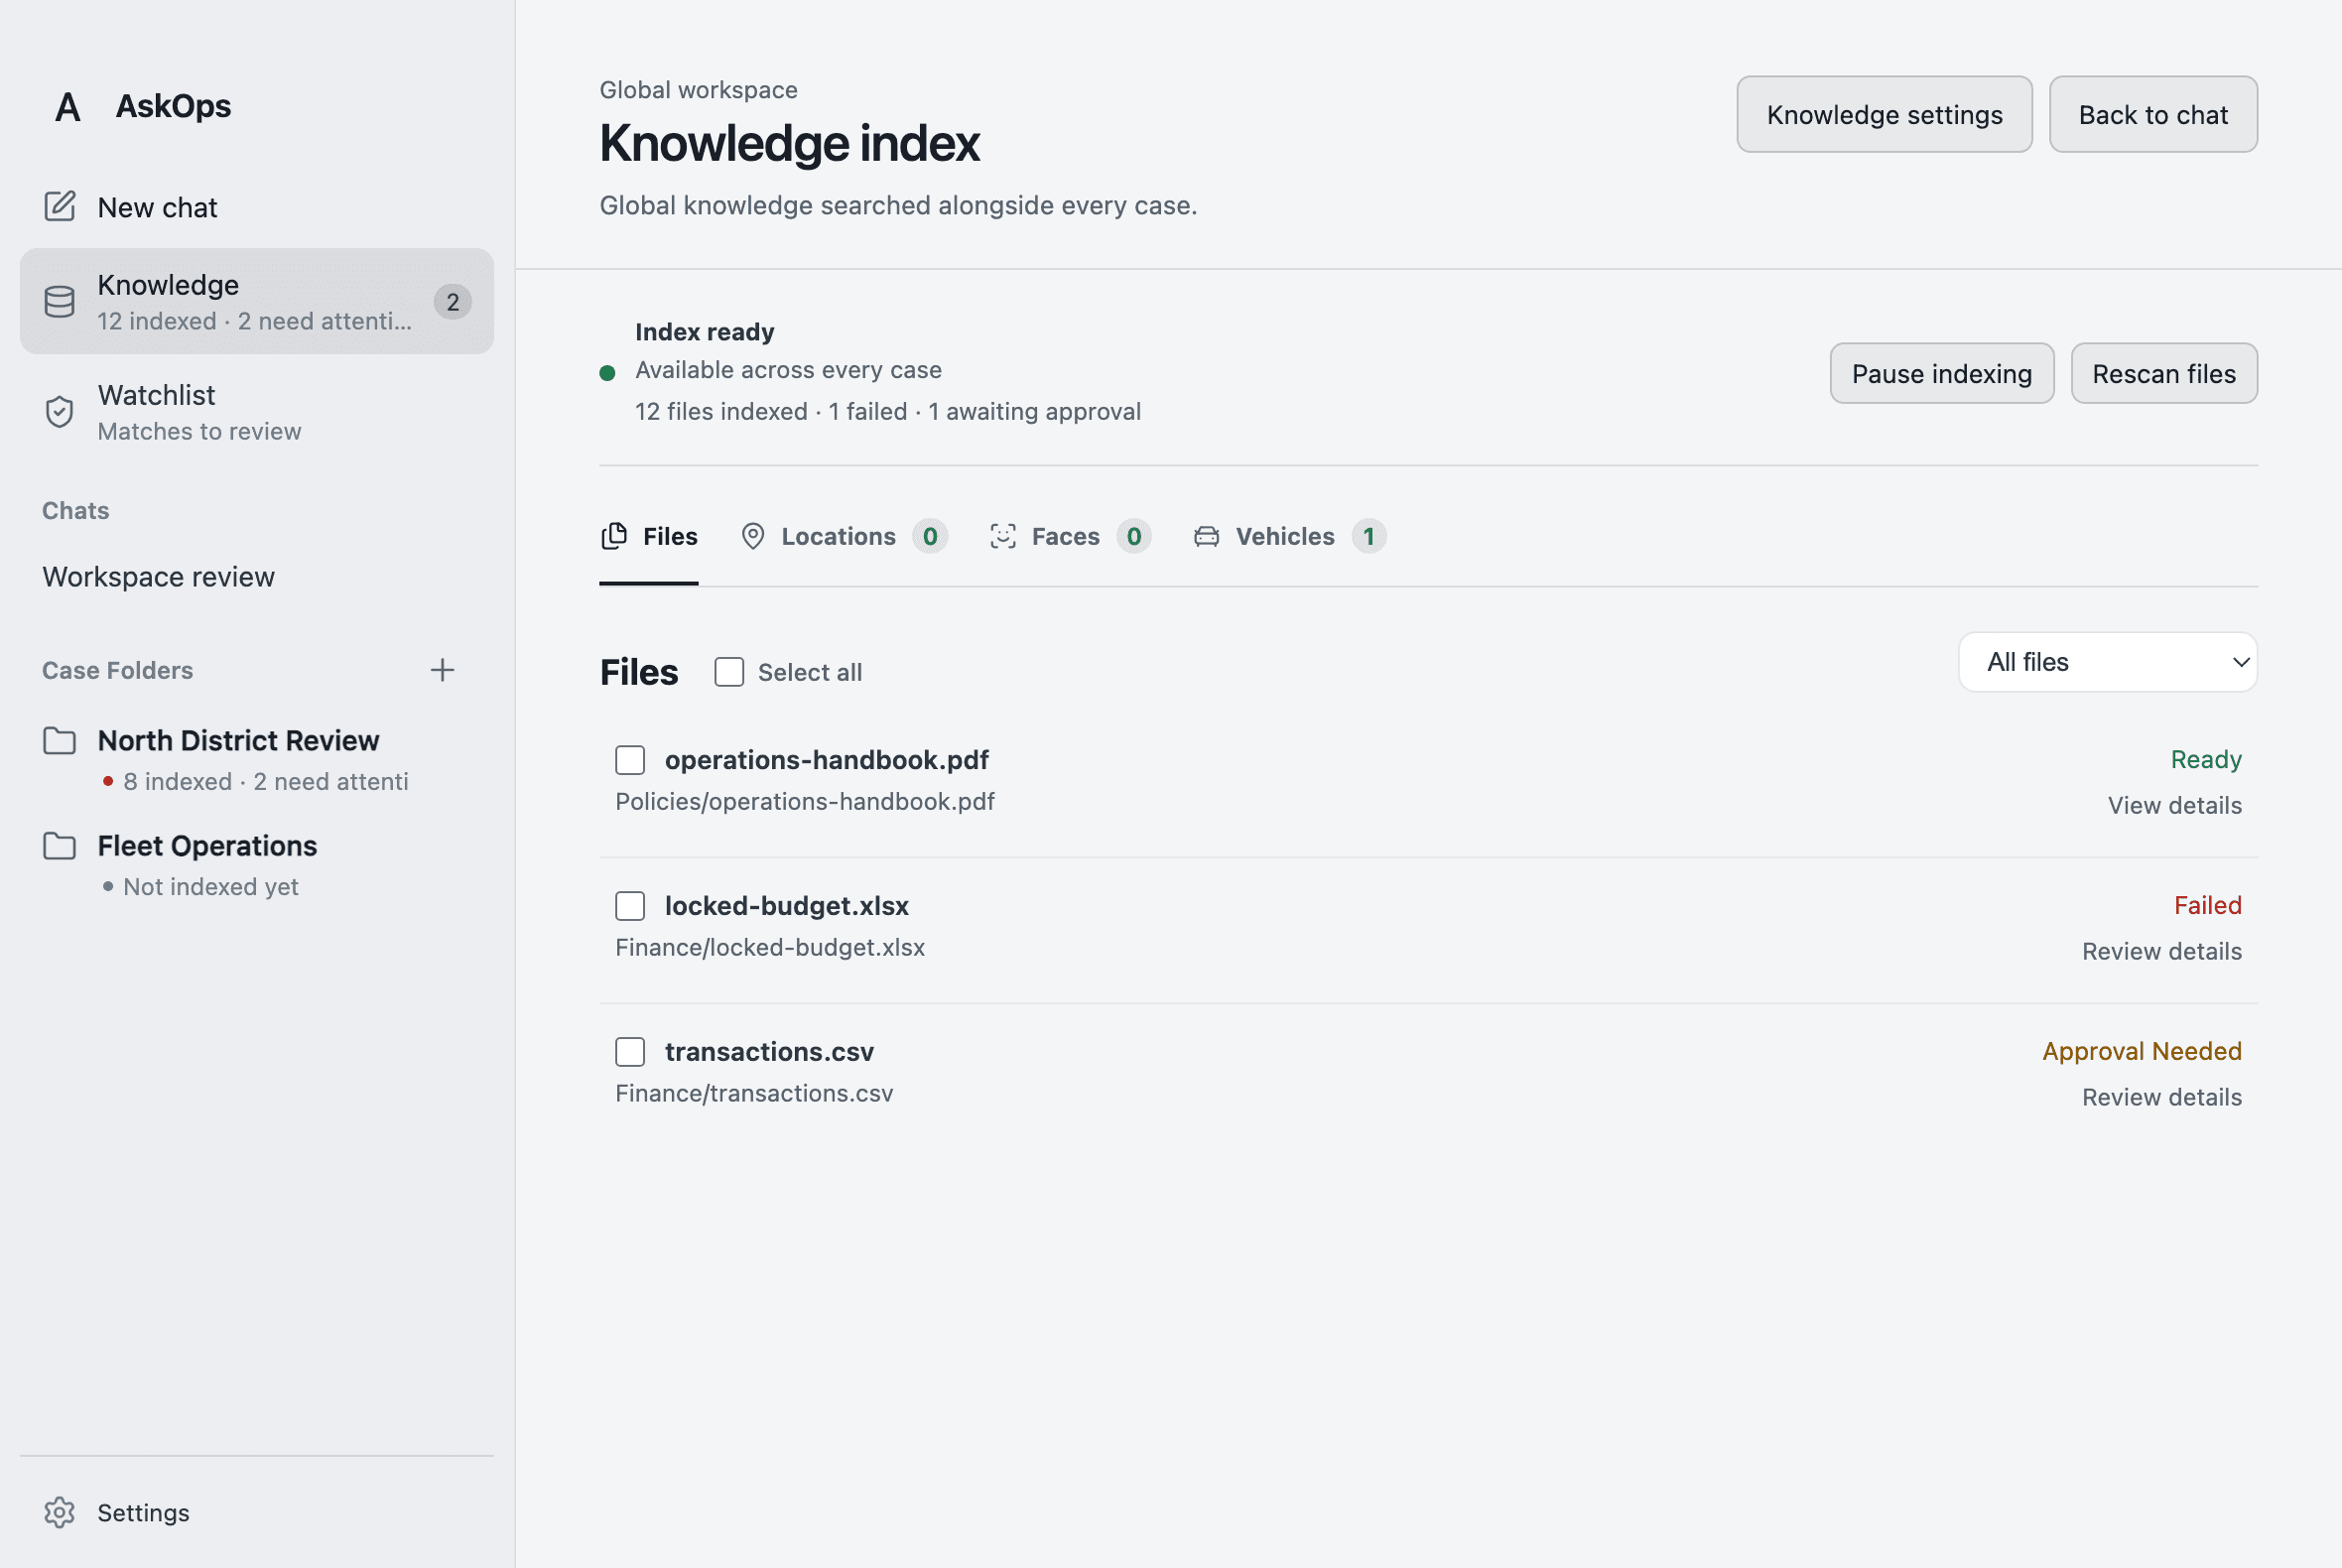The image size is (2342, 1568).
Task: Click path Policies/operations-handbook.pdf
Action: [x=805, y=801]
